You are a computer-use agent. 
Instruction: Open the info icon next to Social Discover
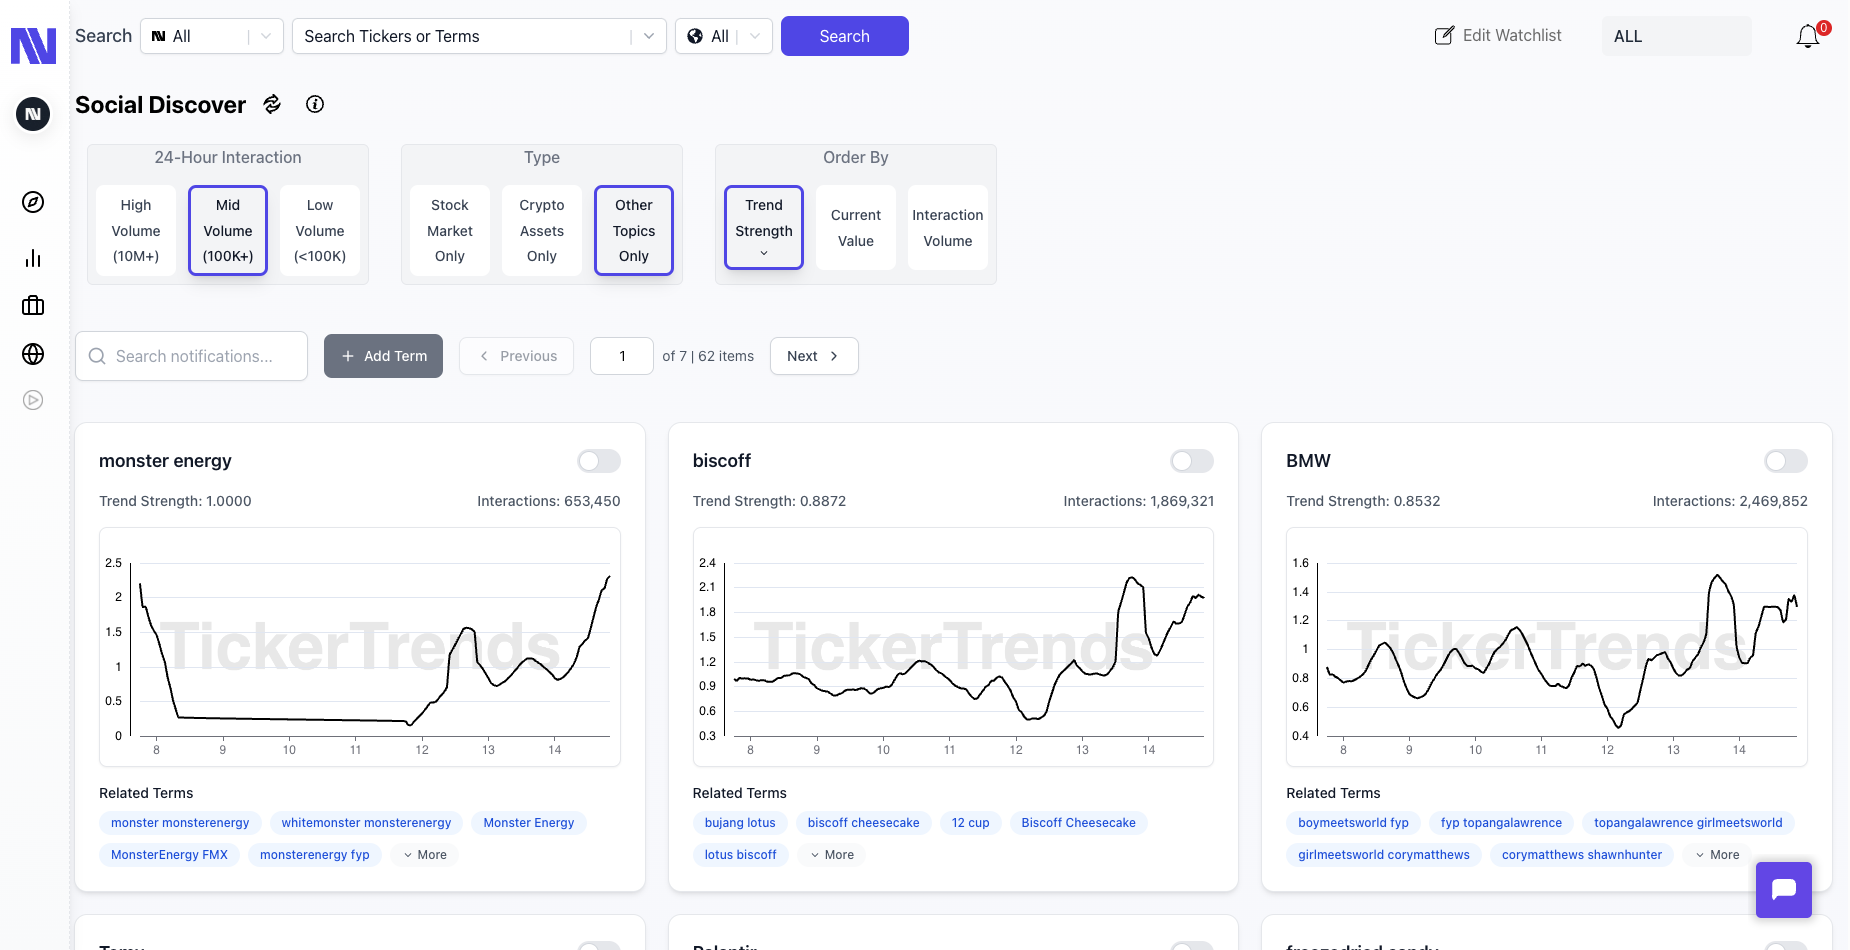pos(315,104)
